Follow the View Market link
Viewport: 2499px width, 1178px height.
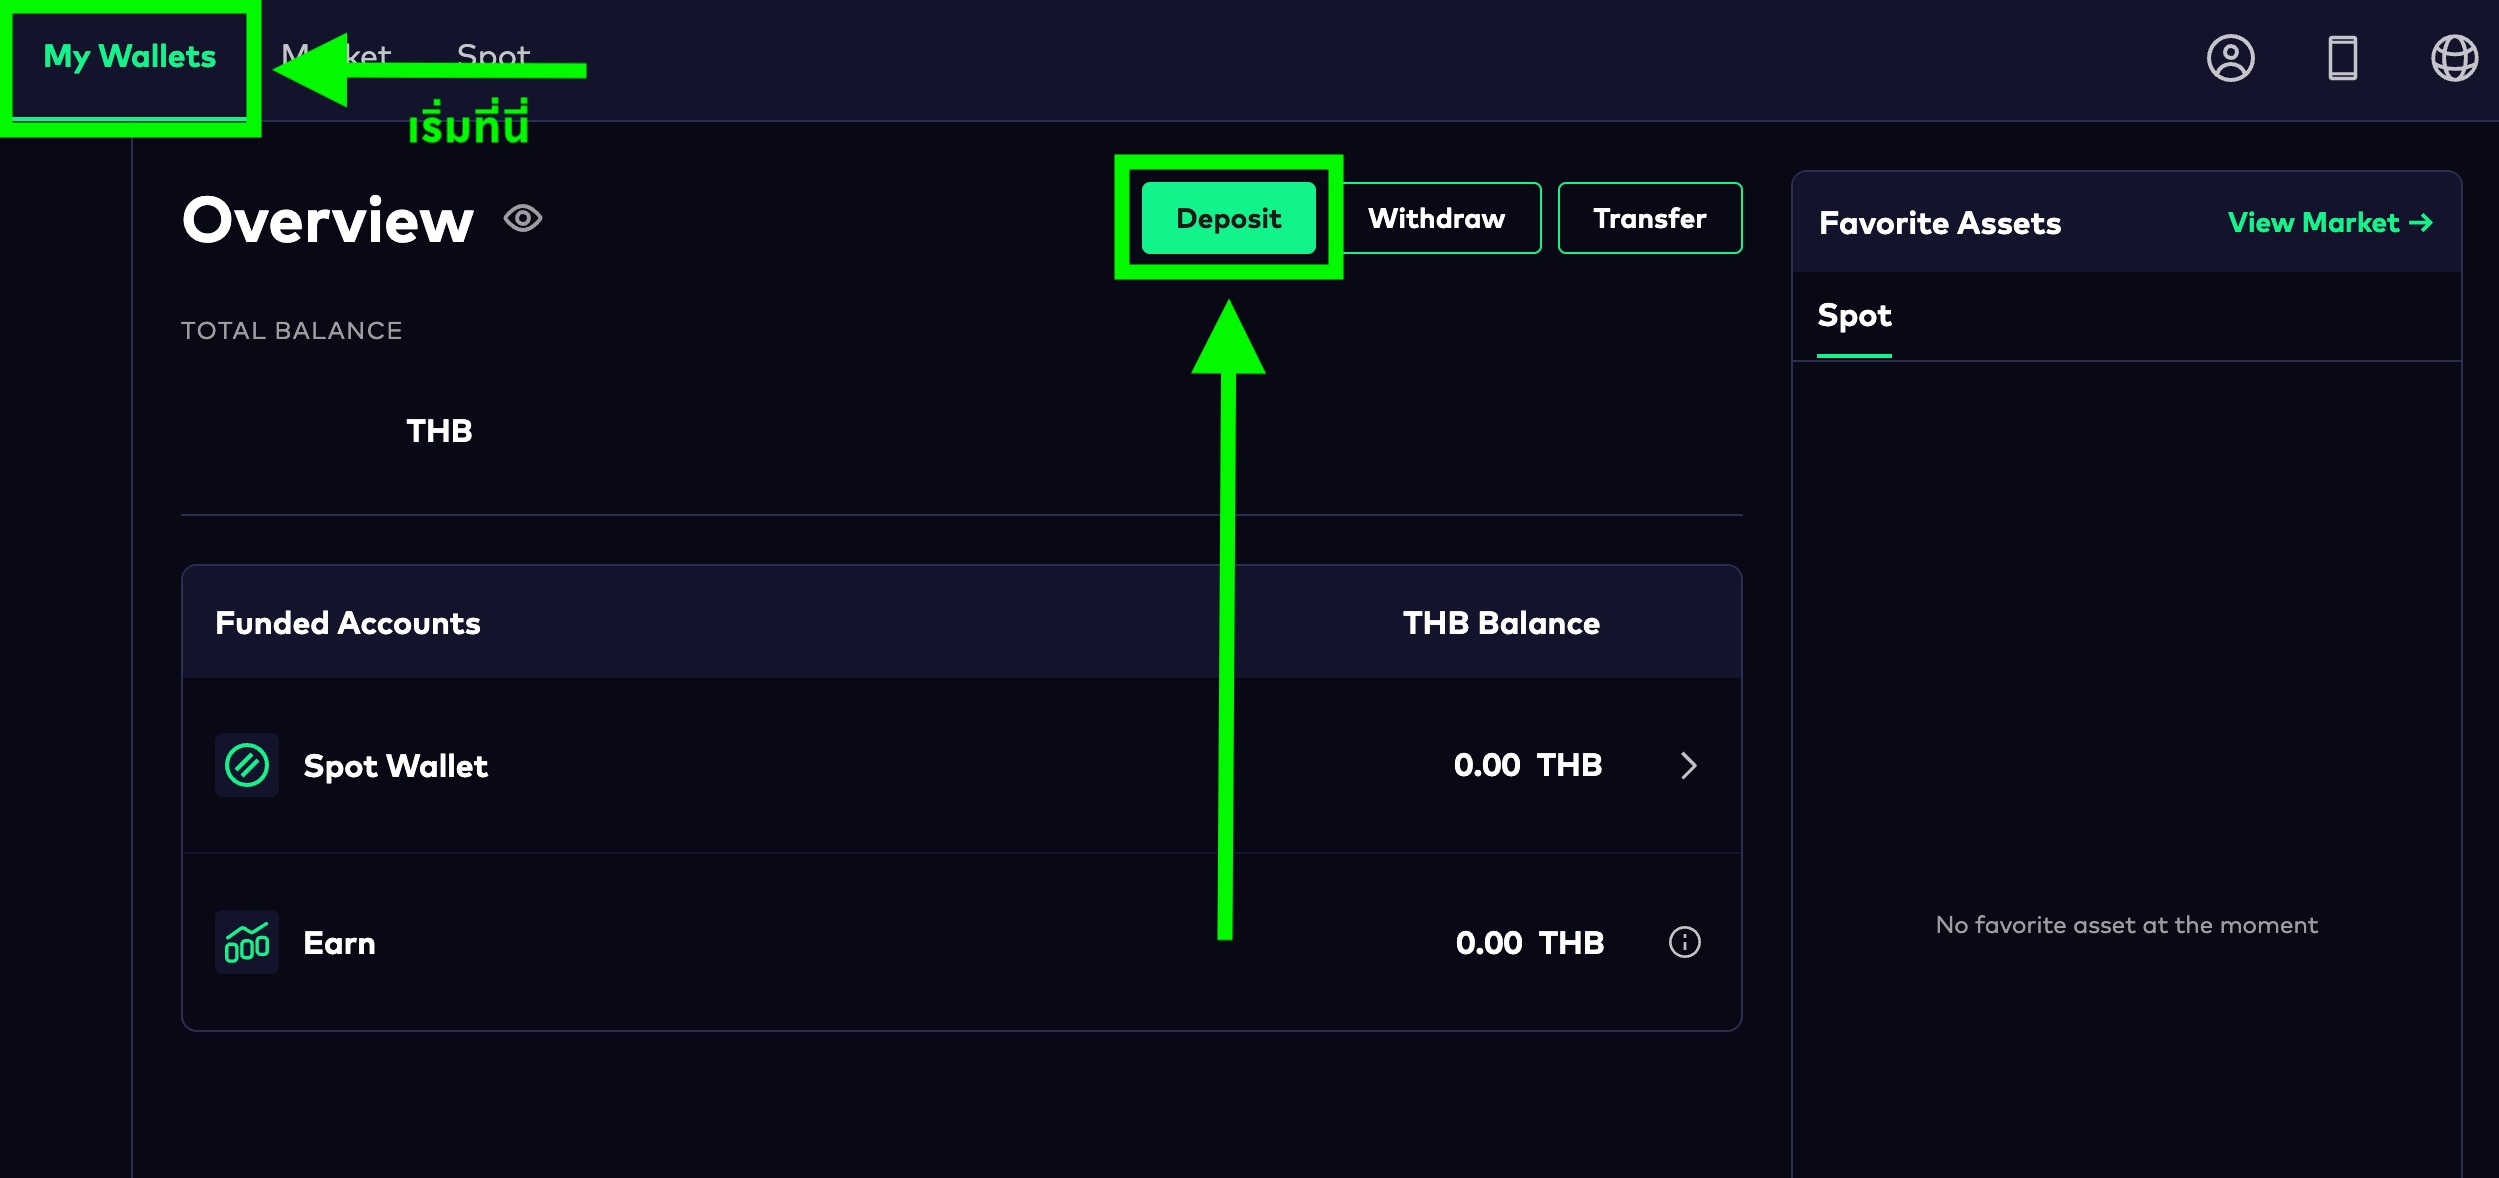tap(2312, 222)
